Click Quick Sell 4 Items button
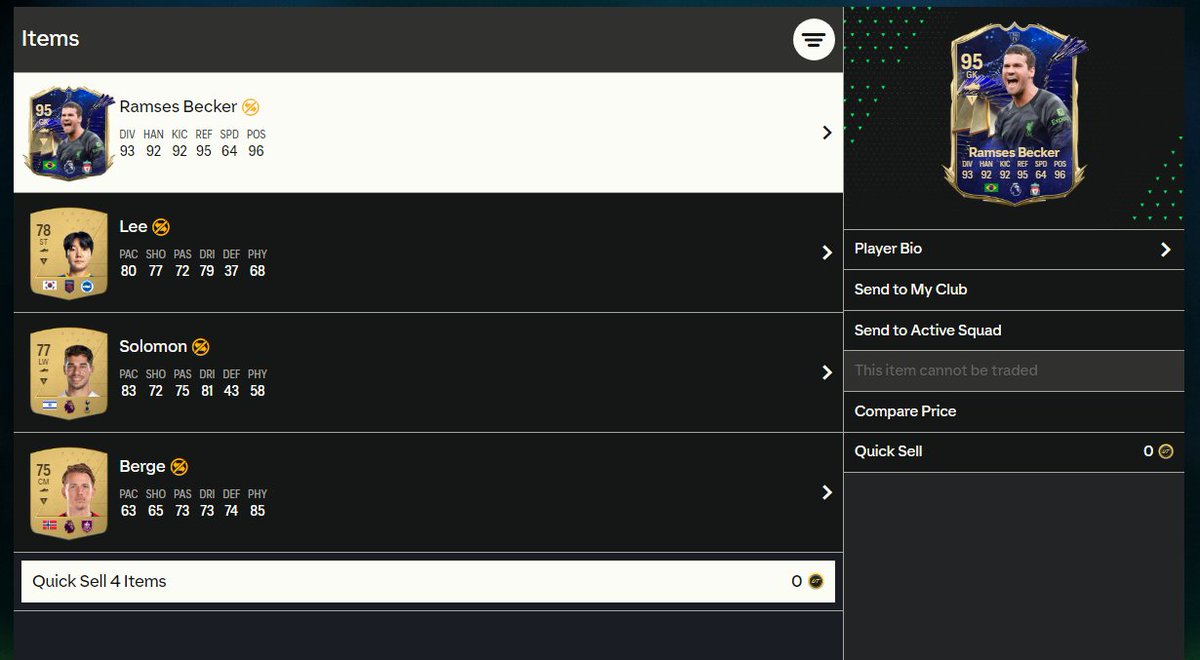Viewport: 1200px width, 660px height. (x=428, y=581)
